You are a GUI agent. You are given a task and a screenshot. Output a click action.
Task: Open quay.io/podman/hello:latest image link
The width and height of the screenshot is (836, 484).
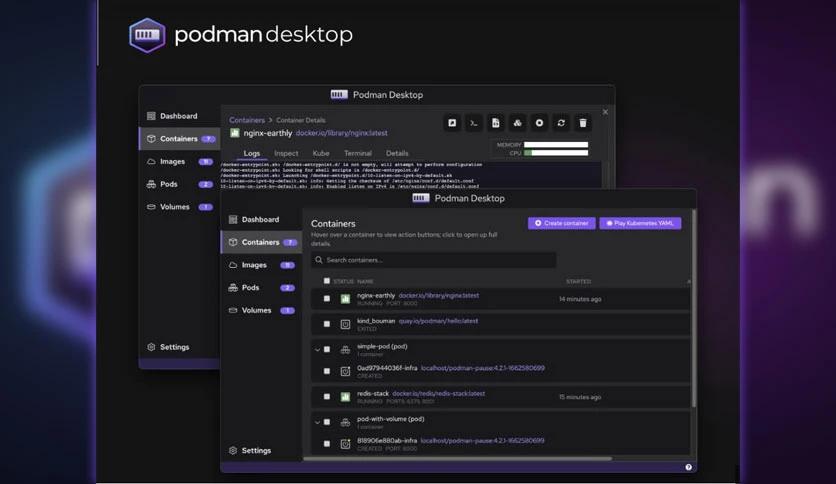coord(438,321)
